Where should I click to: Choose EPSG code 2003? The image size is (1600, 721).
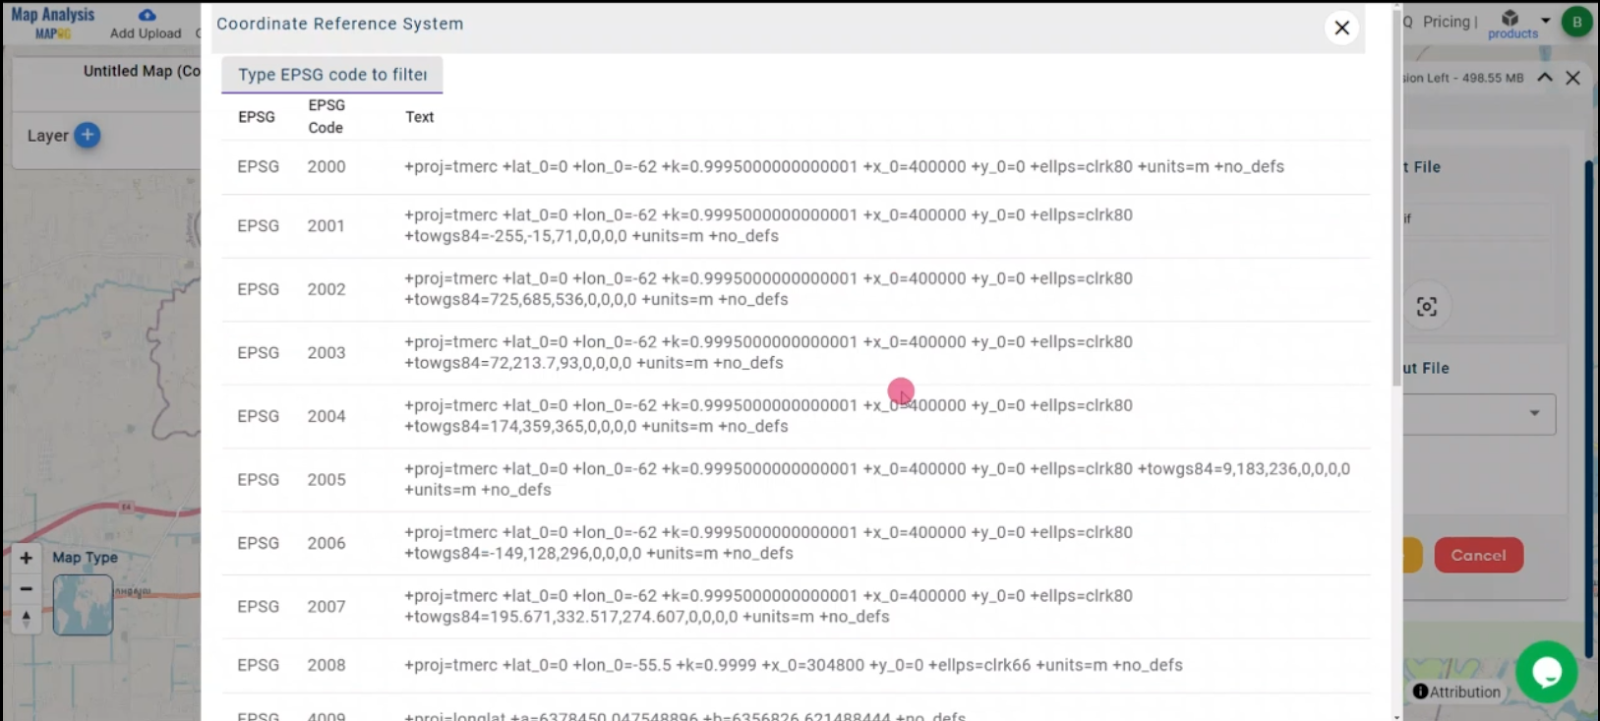point(326,353)
